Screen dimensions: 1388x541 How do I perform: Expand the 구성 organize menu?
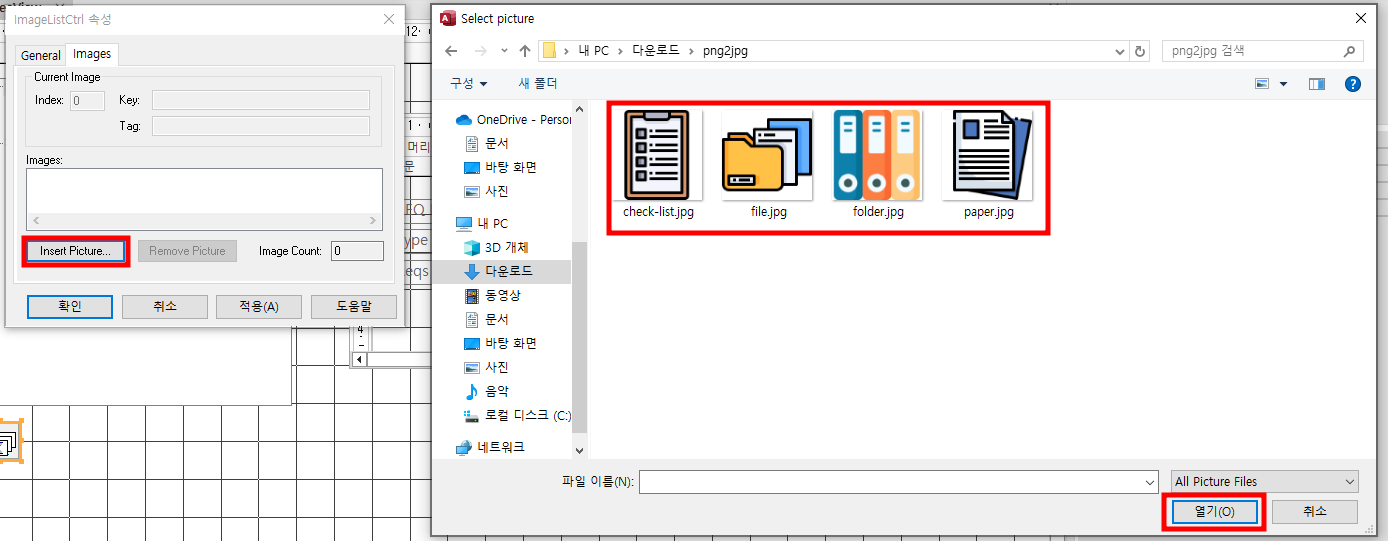(x=468, y=84)
